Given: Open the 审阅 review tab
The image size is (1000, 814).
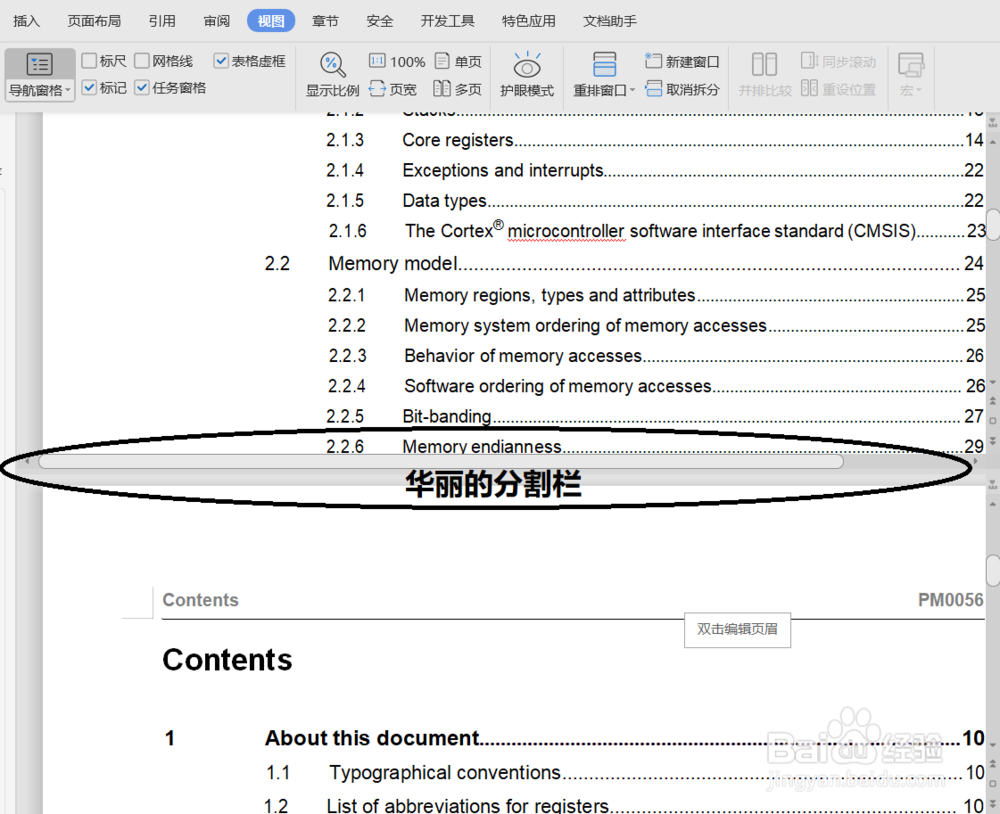Looking at the screenshot, I should (217, 21).
